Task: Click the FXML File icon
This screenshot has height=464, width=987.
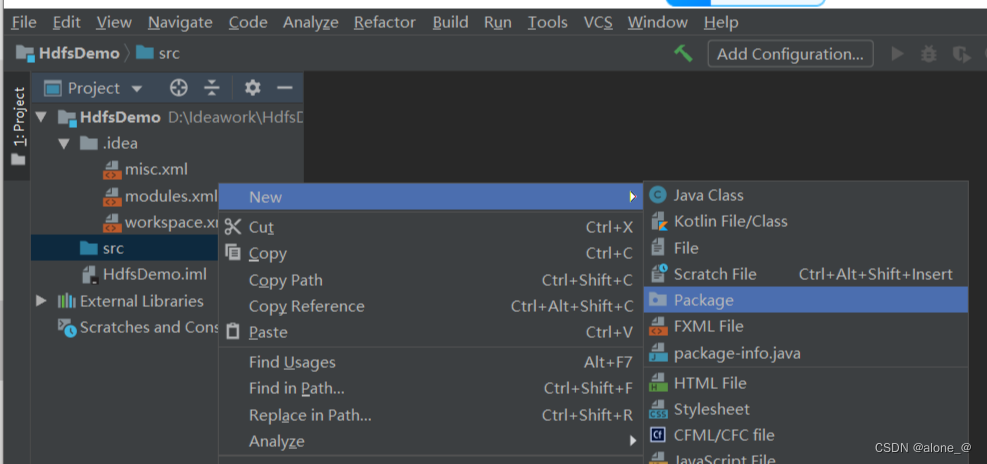Action: [x=658, y=326]
